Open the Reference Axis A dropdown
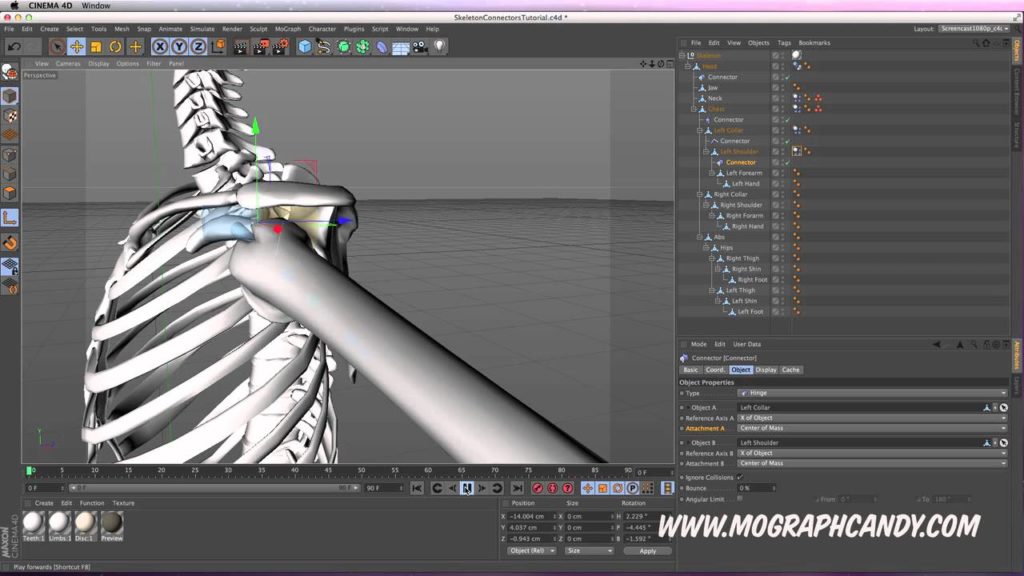 872,418
